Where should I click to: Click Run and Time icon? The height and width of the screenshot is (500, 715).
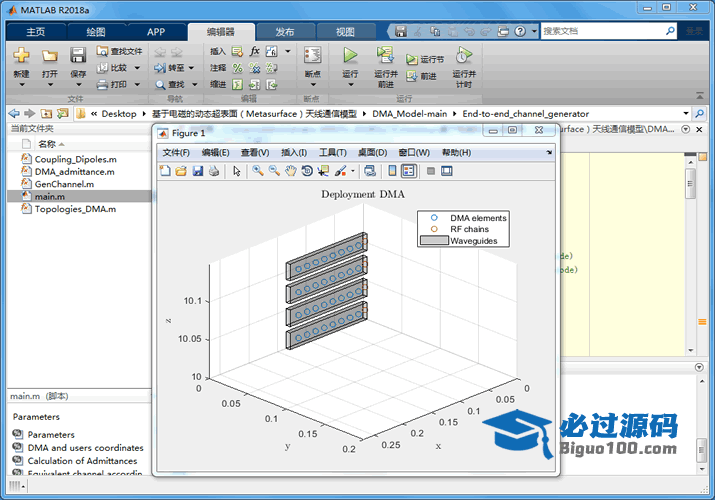tap(464, 55)
